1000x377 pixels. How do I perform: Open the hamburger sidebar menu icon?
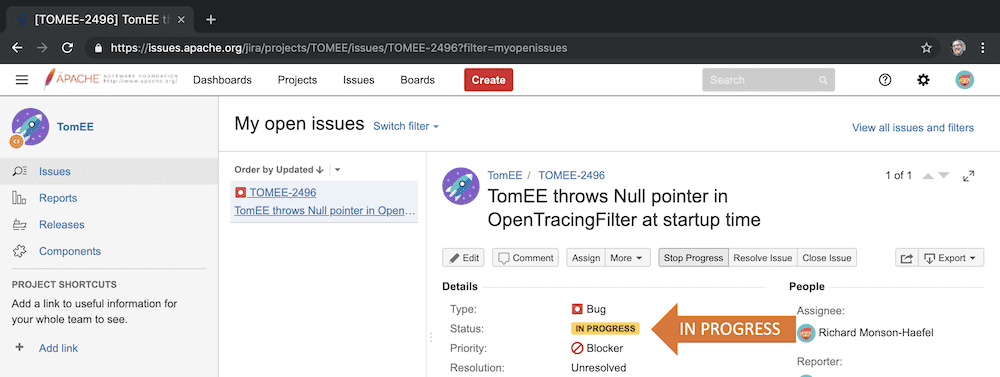tap(22, 80)
